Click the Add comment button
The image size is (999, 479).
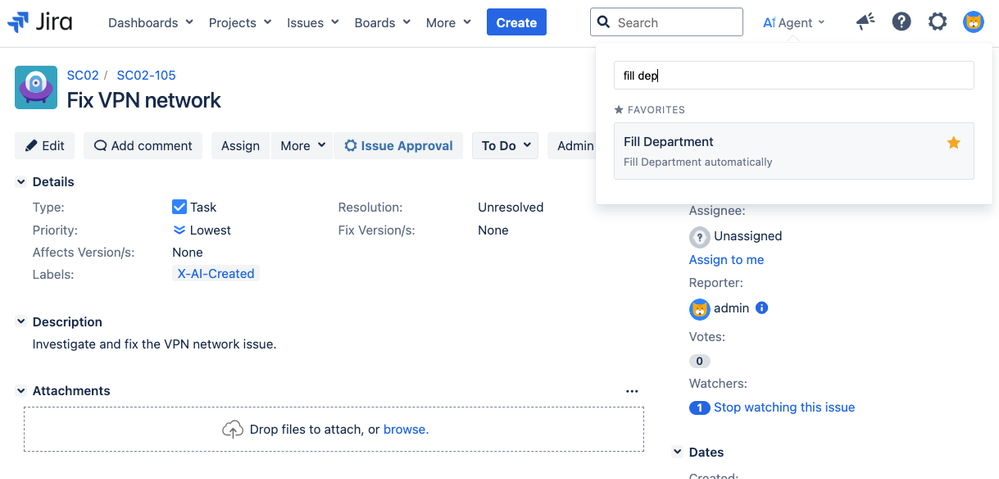click(x=143, y=146)
